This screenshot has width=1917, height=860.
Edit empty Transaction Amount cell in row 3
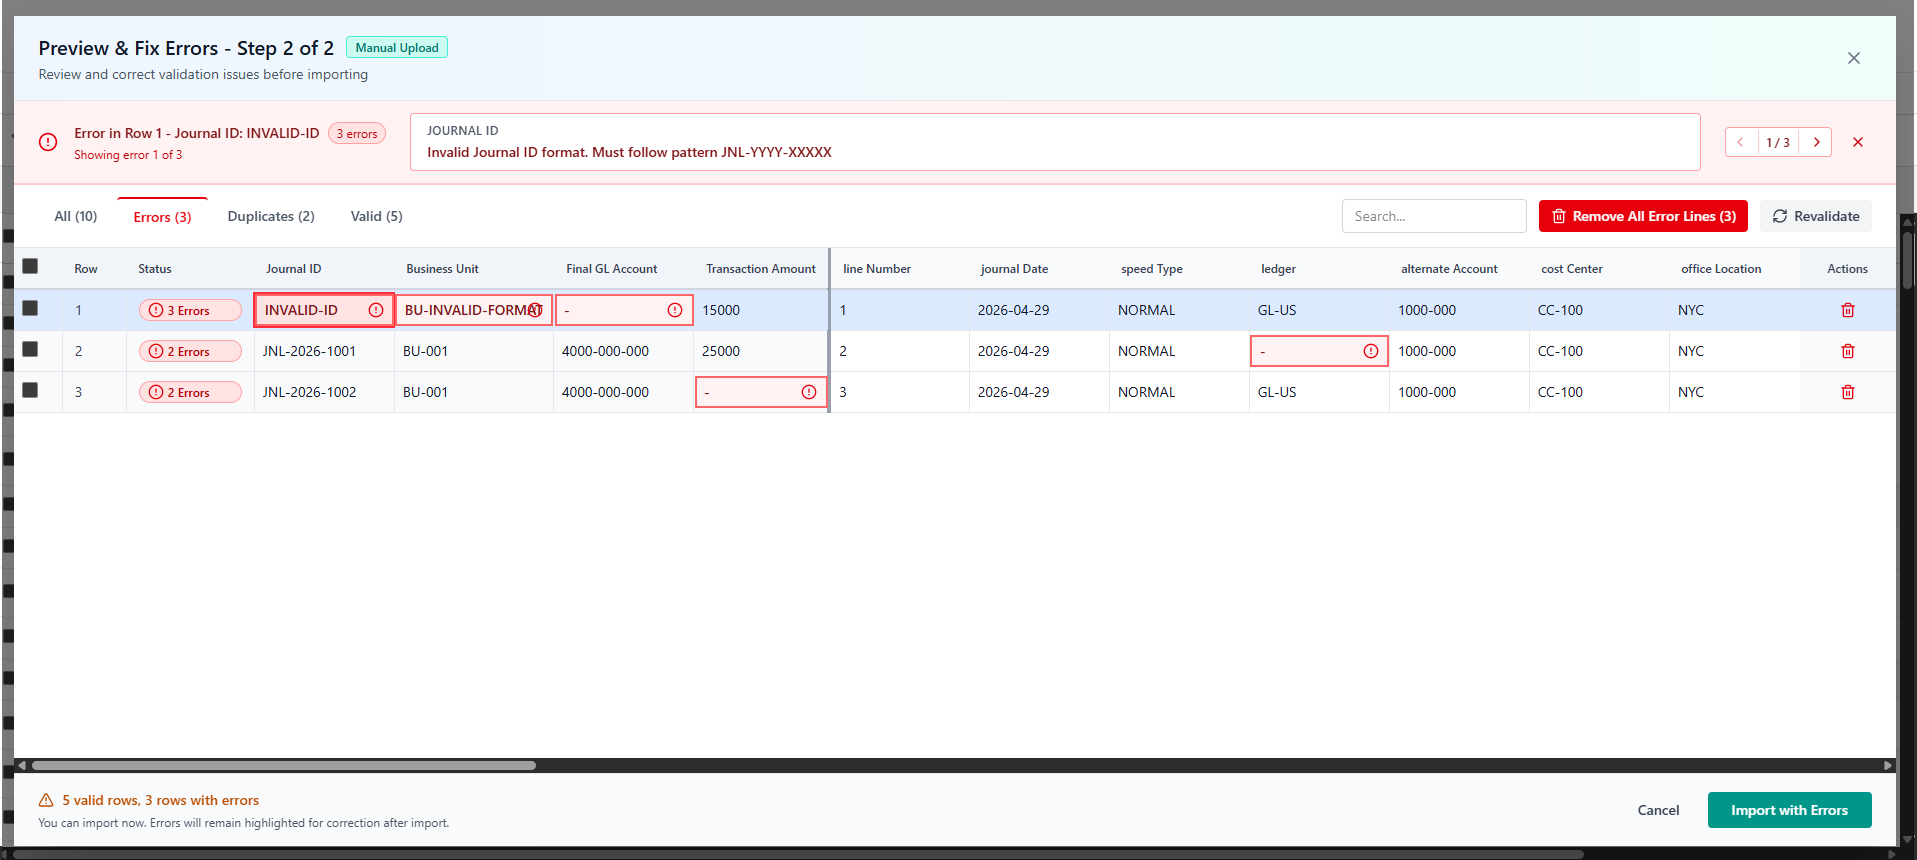(761, 392)
